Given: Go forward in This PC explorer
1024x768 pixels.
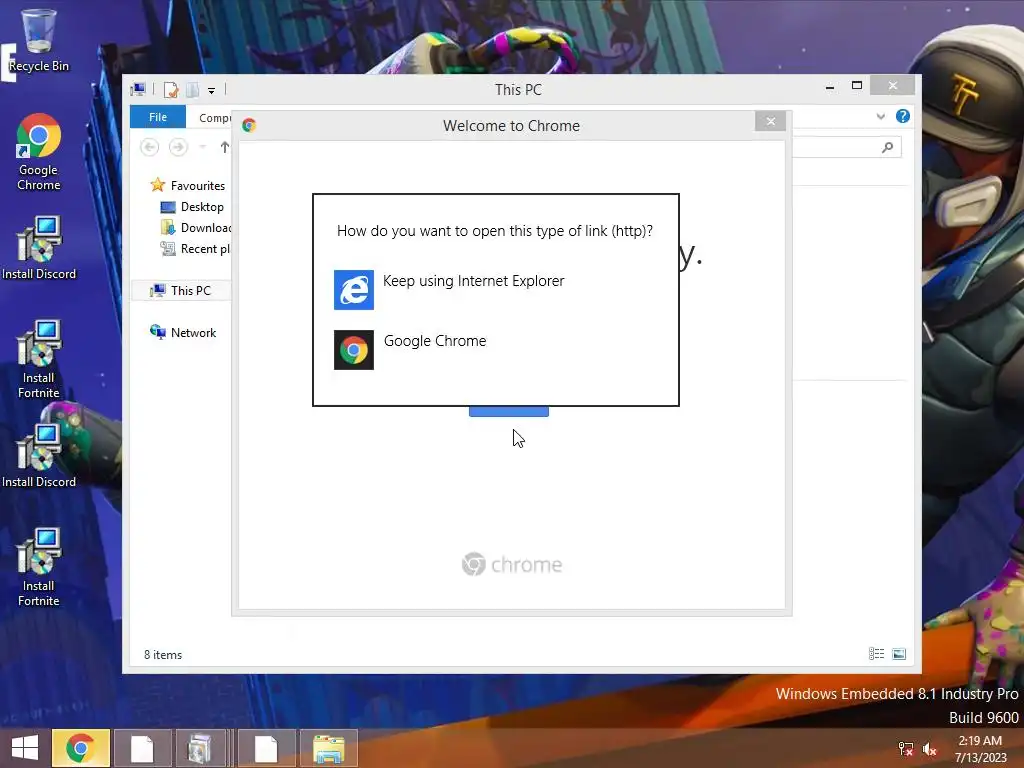Looking at the screenshot, I should coord(178,147).
